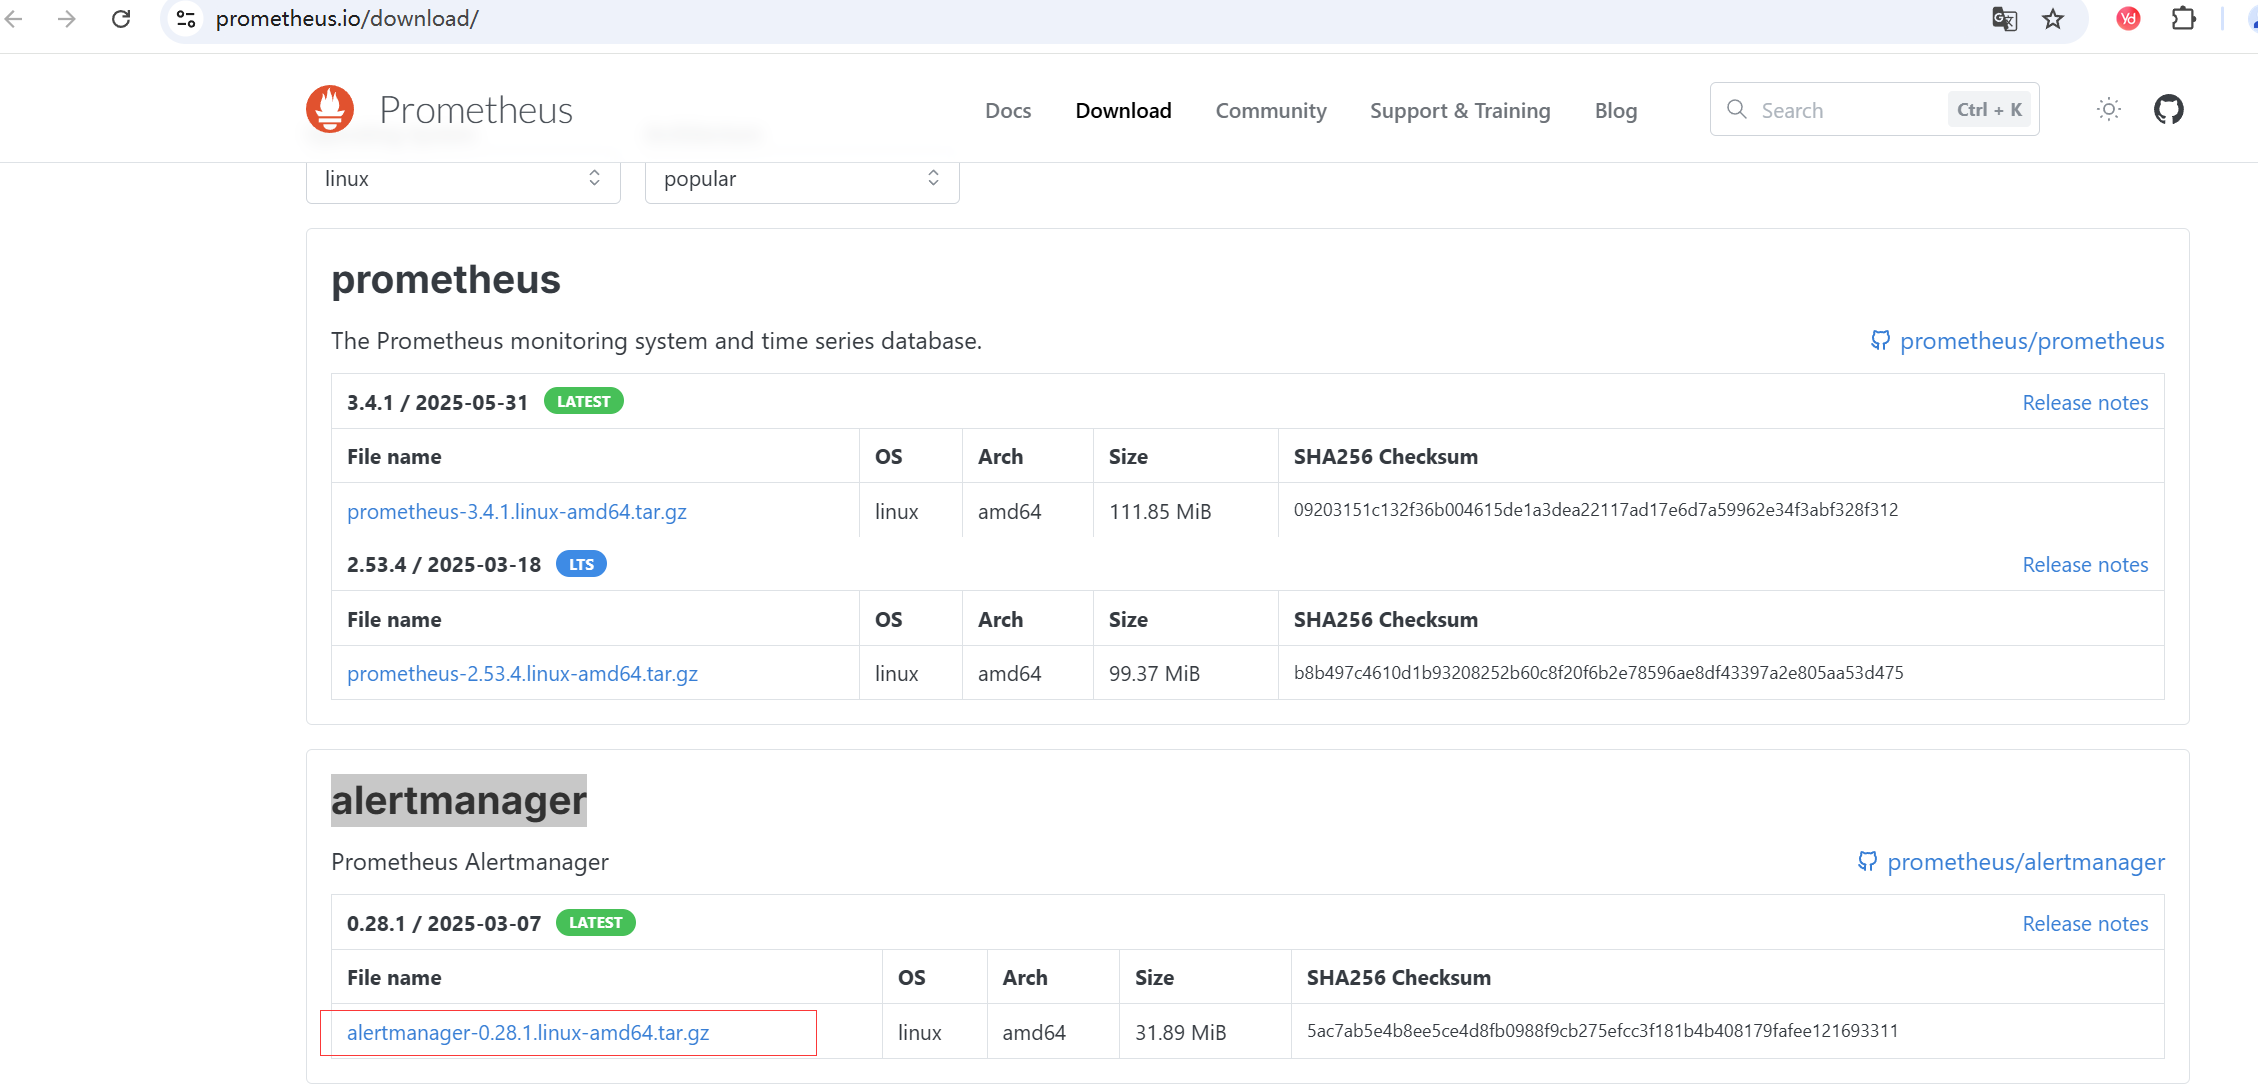
Task: Toggle the light/dark theme sun icon
Action: click(x=2108, y=110)
